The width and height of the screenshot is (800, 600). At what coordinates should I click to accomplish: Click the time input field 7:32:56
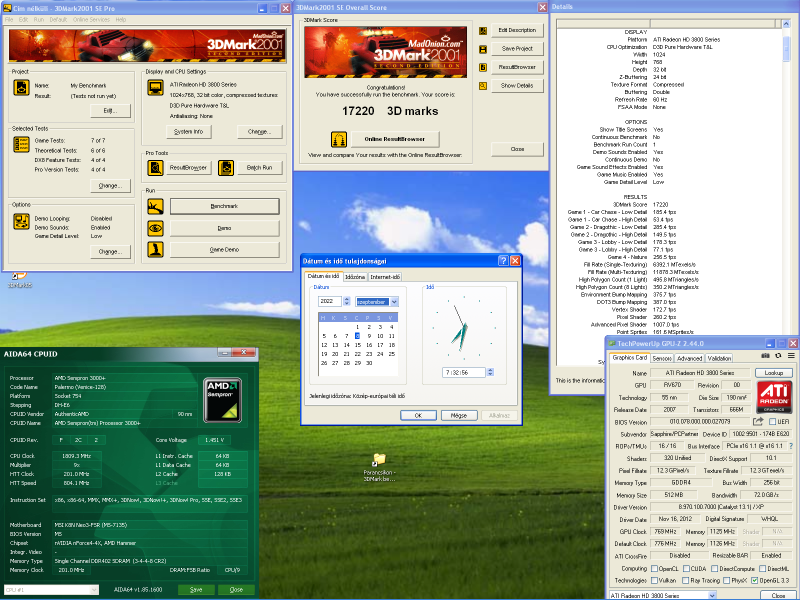464,372
